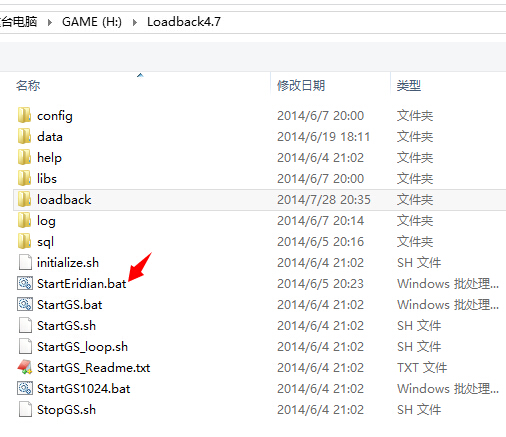Select the StartGS.bat file row

click(260, 304)
